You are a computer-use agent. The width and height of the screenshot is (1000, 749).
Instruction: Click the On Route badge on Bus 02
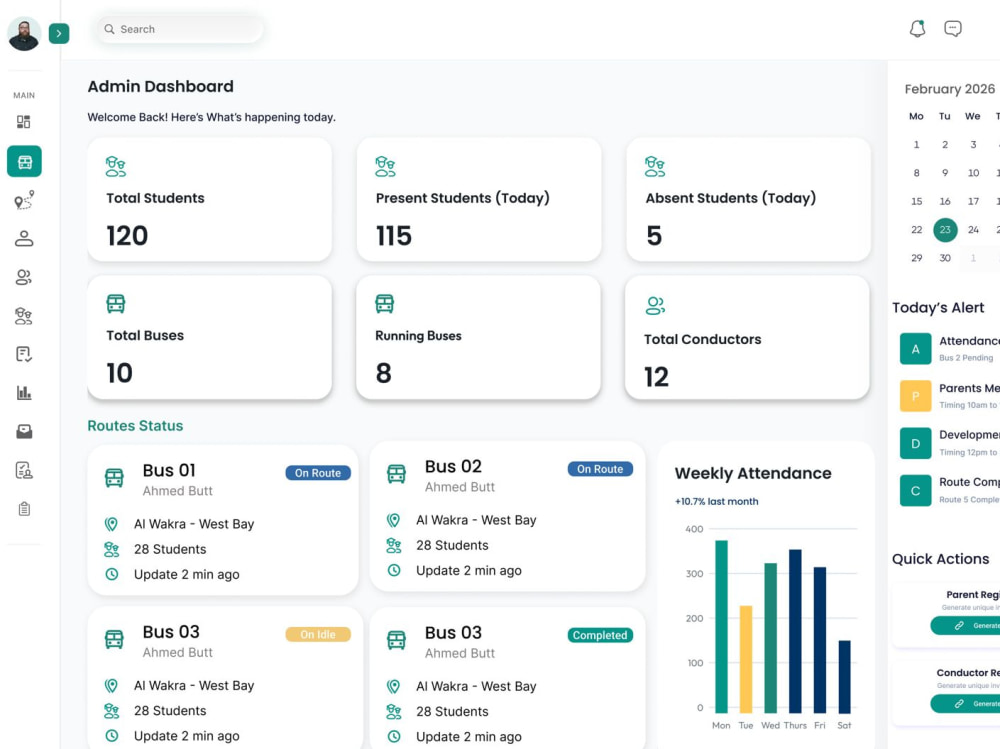tap(600, 469)
